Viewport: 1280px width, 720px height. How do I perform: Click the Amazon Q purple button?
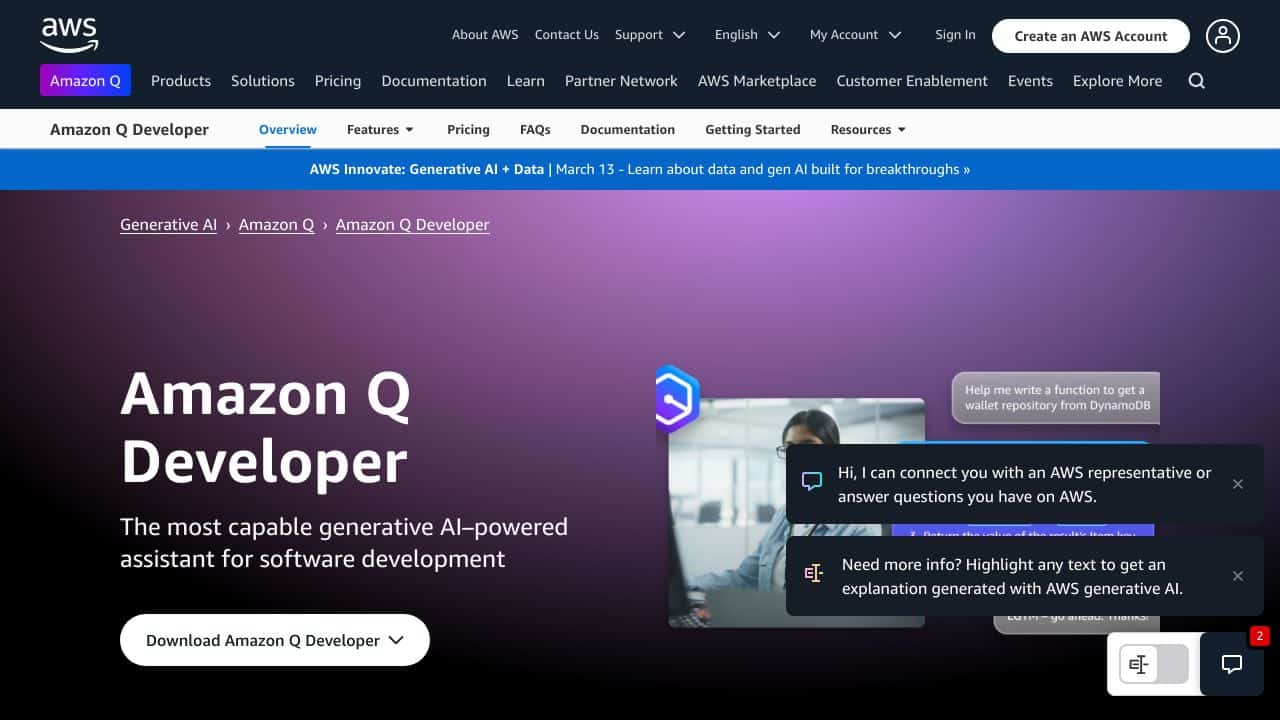tap(85, 81)
